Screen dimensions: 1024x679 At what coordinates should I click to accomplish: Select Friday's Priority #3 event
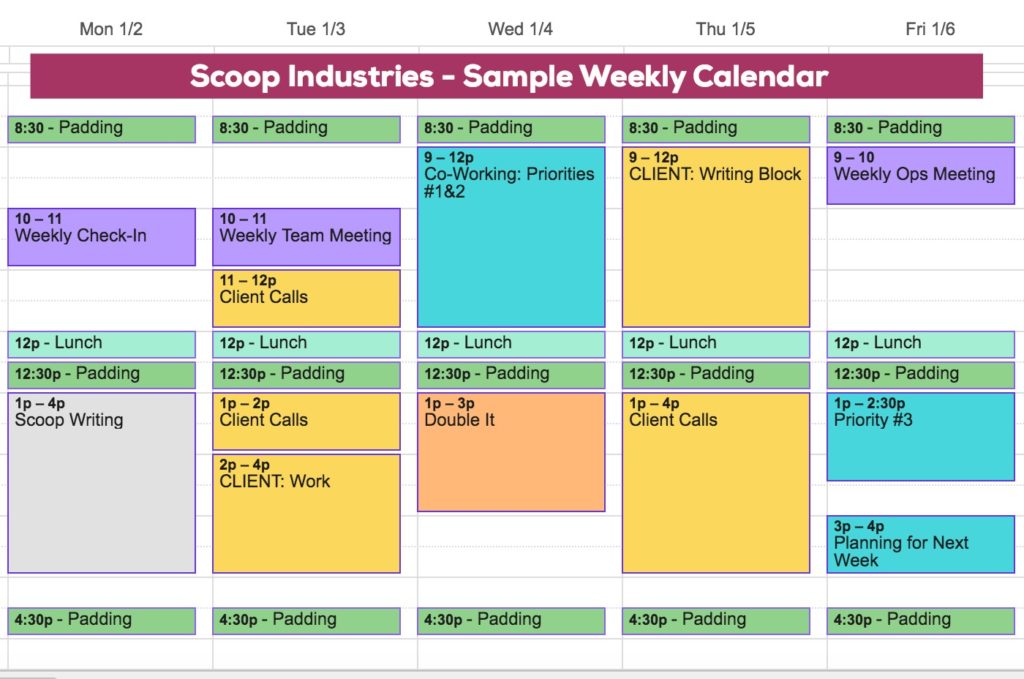click(921, 437)
